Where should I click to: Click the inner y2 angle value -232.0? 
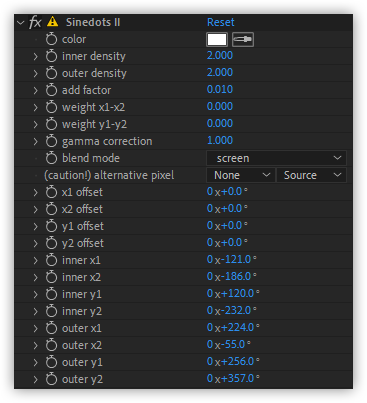coord(236,310)
